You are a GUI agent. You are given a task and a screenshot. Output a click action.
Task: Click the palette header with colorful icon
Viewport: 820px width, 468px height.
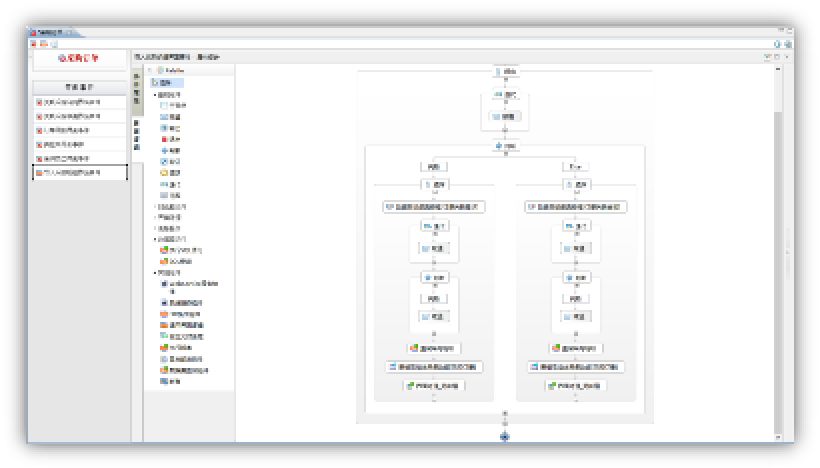pos(171,70)
